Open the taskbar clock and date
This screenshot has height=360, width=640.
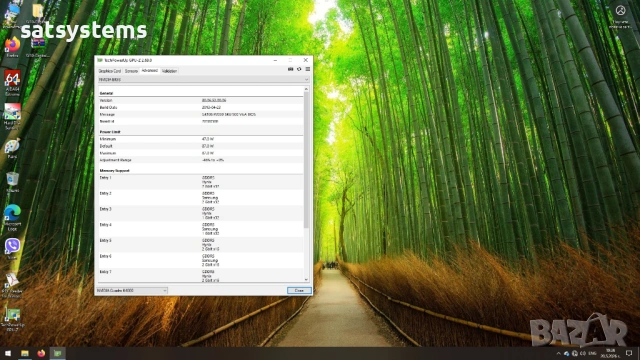pos(610,353)
